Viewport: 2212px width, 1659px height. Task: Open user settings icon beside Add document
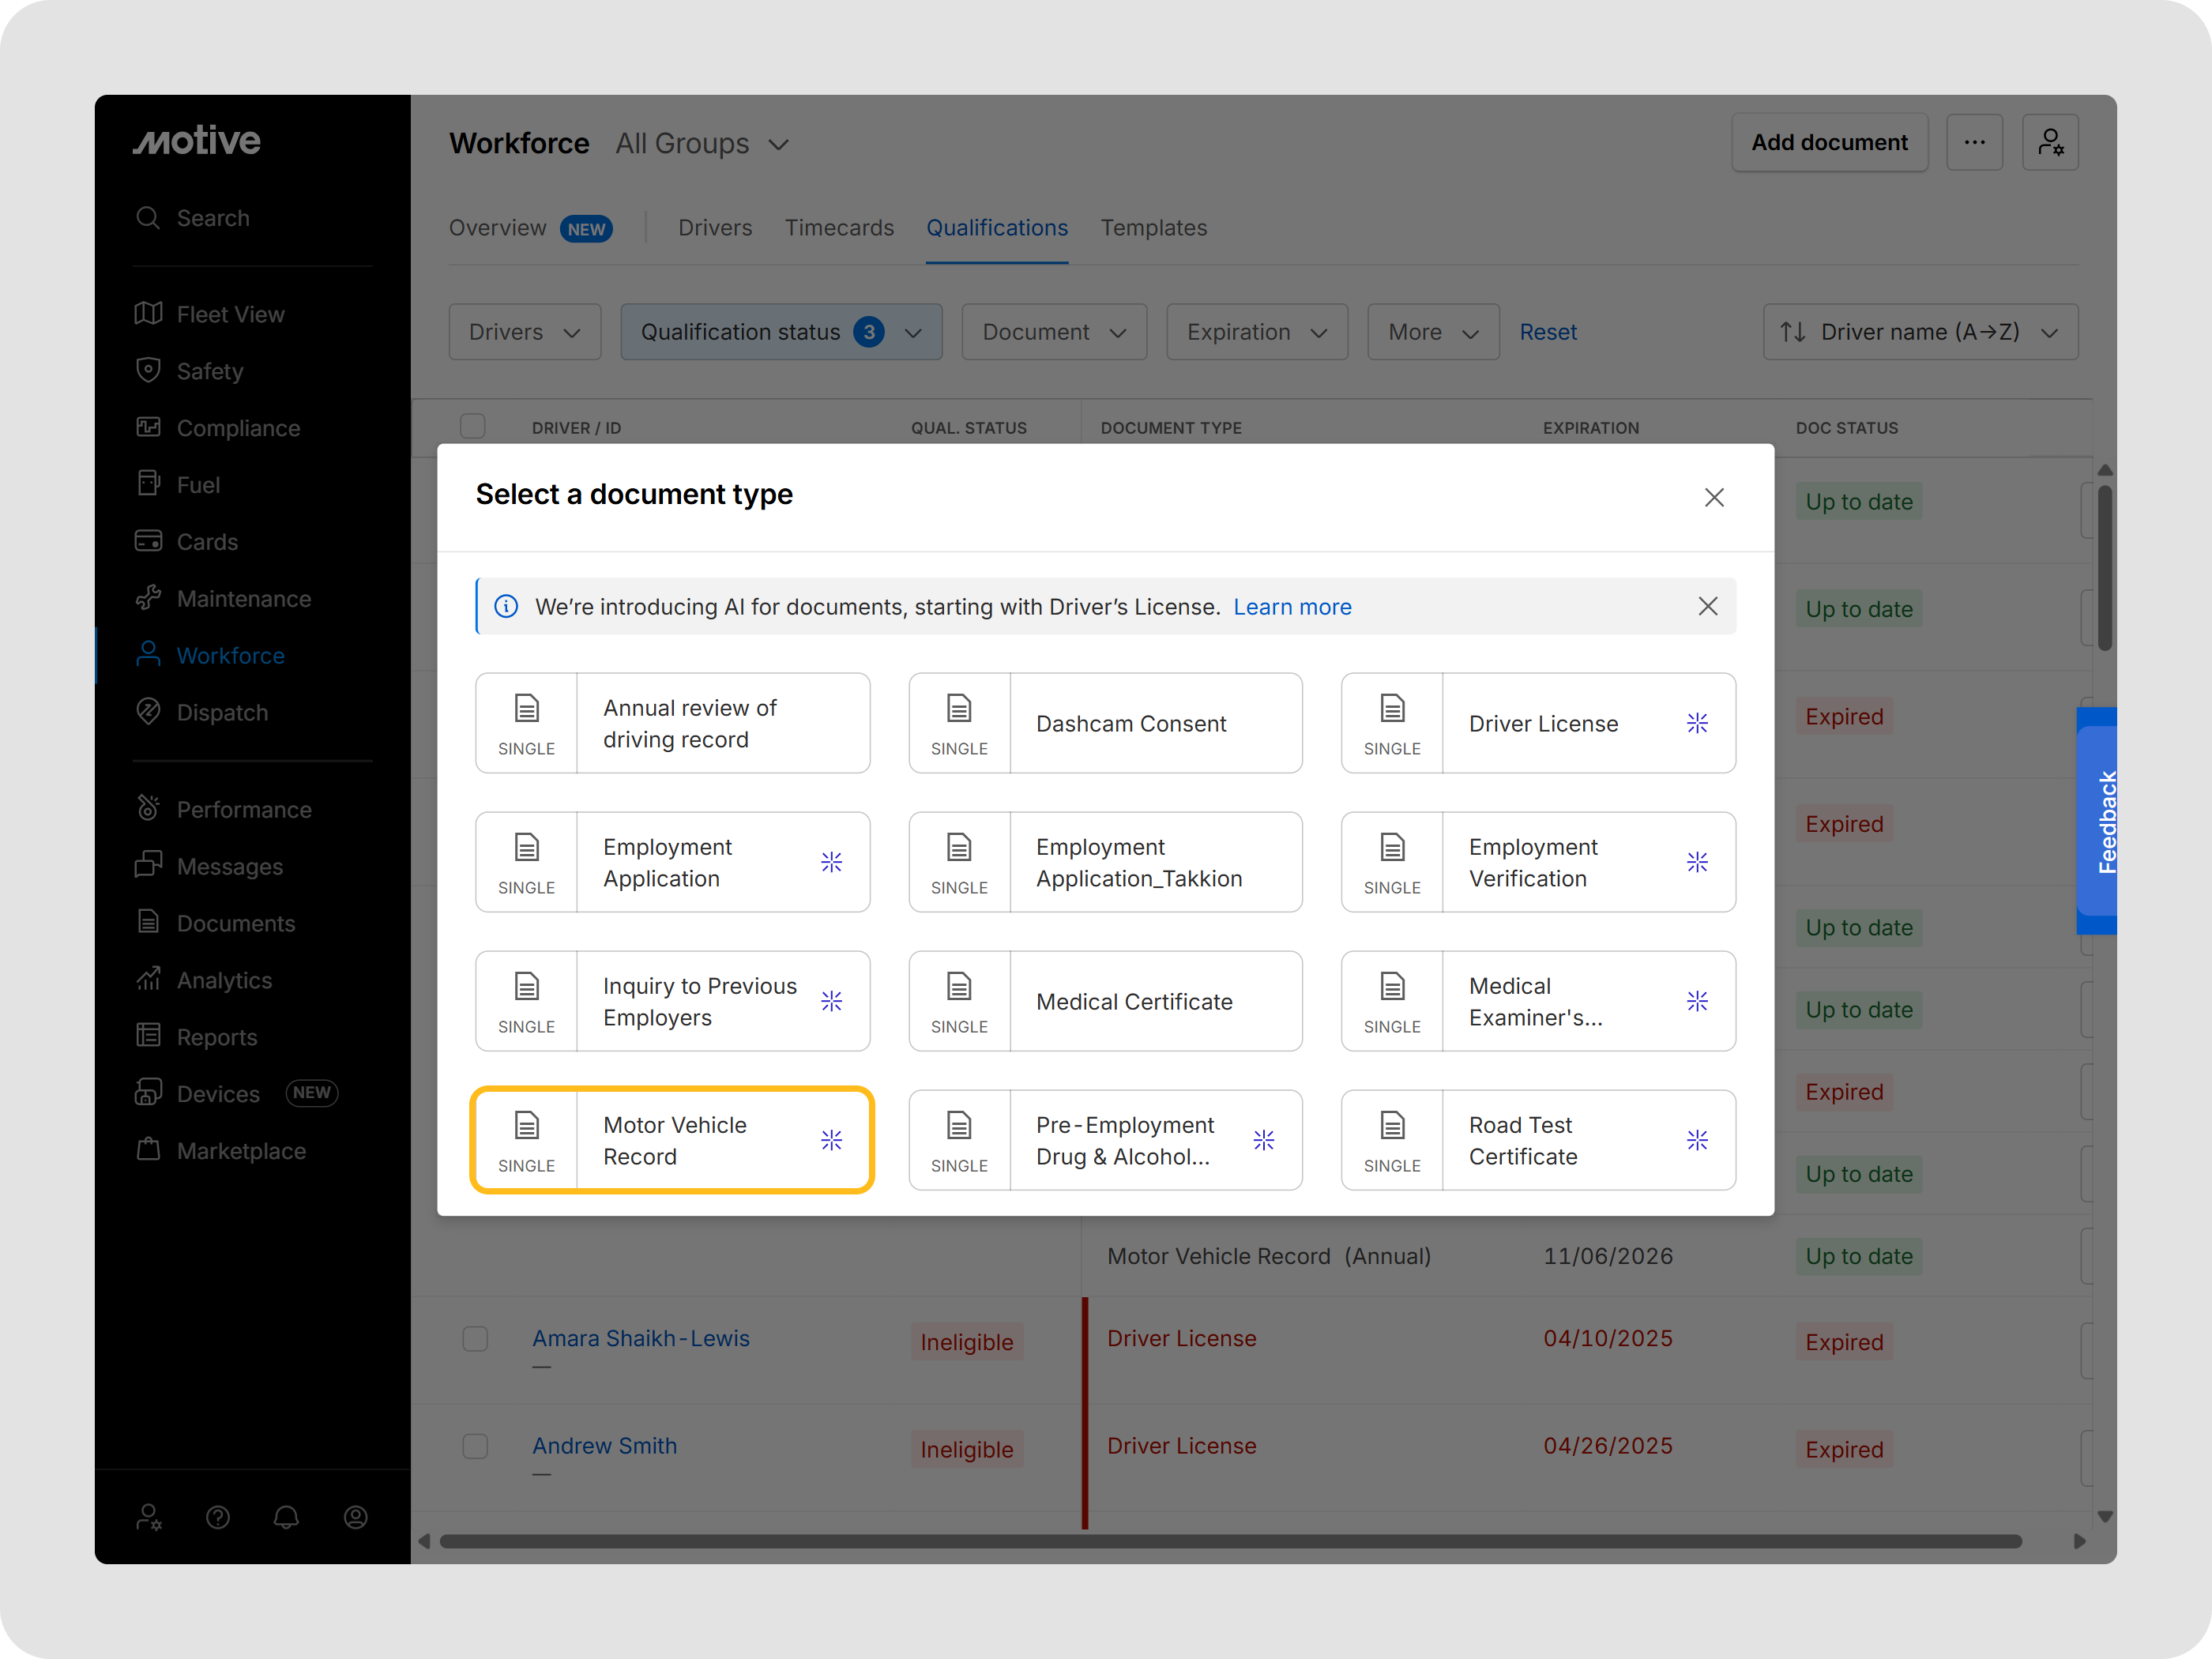click(x=2050, y=143)
